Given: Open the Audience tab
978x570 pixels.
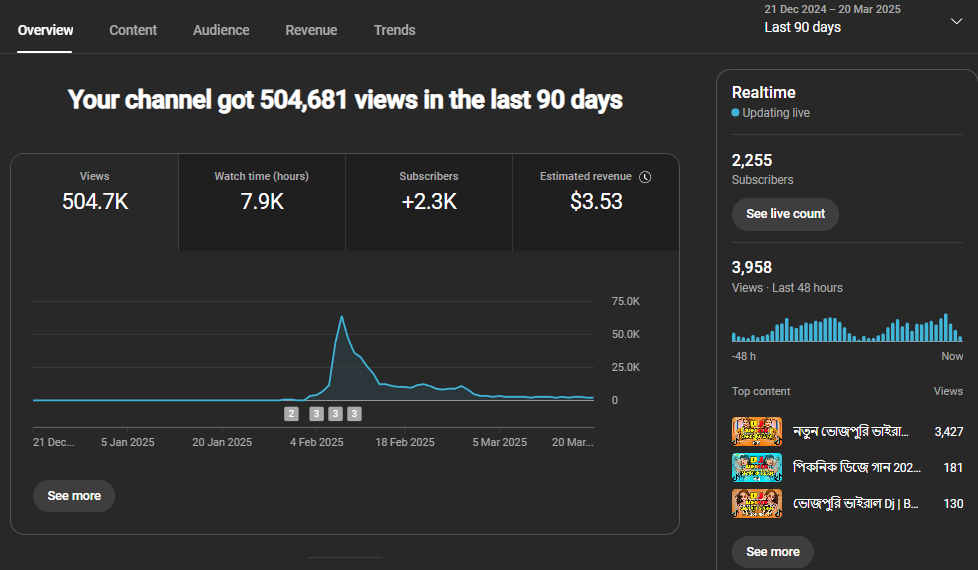Looking at the screenshot, I should point(221,30).
